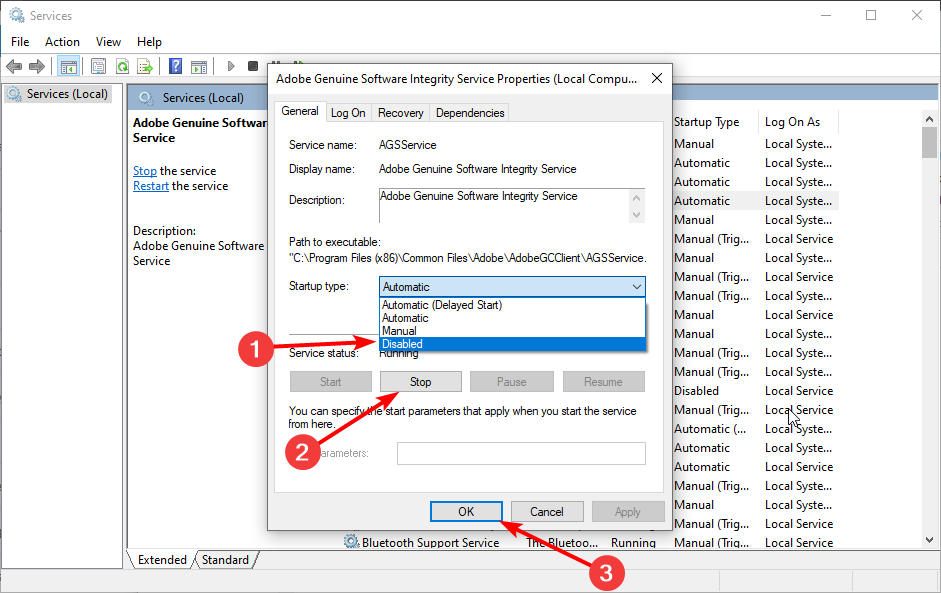Click the services list scrollbar thumb
Viewport: 941px width, 593px height.
tap(929, 143)
